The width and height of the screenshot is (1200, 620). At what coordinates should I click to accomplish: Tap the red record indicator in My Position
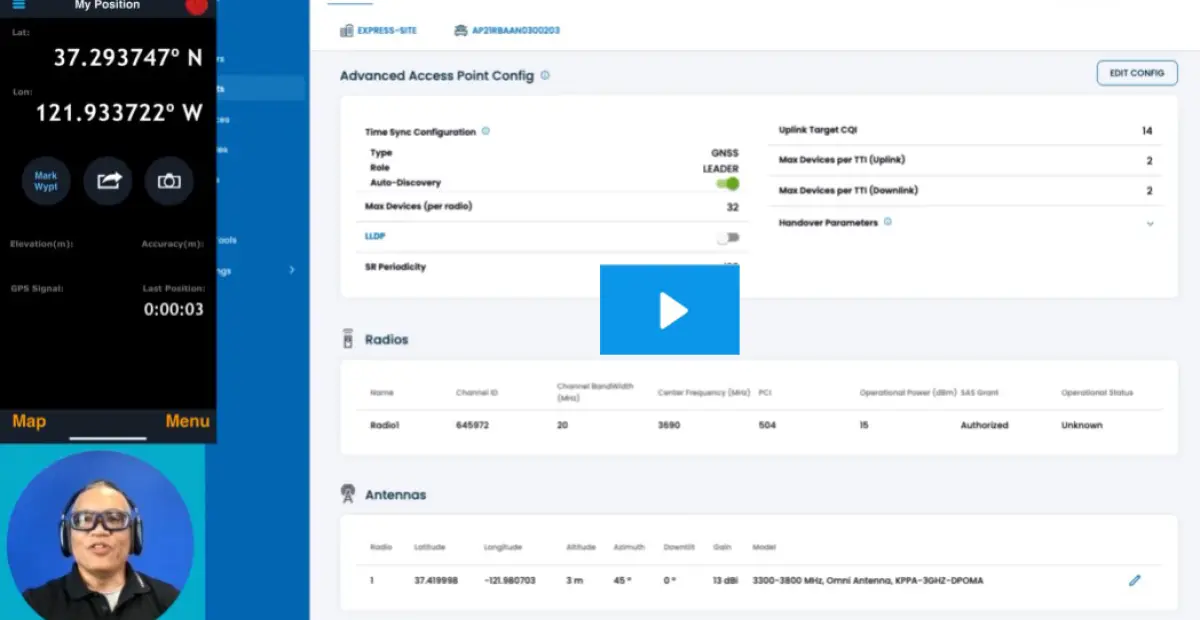coord(197,5)
